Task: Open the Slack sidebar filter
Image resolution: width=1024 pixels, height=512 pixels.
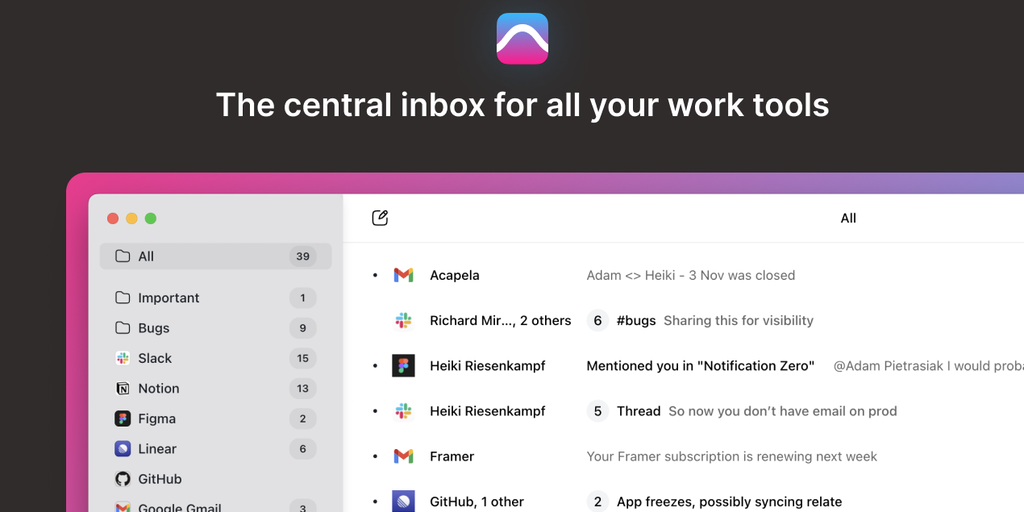Action: point(154,358)
